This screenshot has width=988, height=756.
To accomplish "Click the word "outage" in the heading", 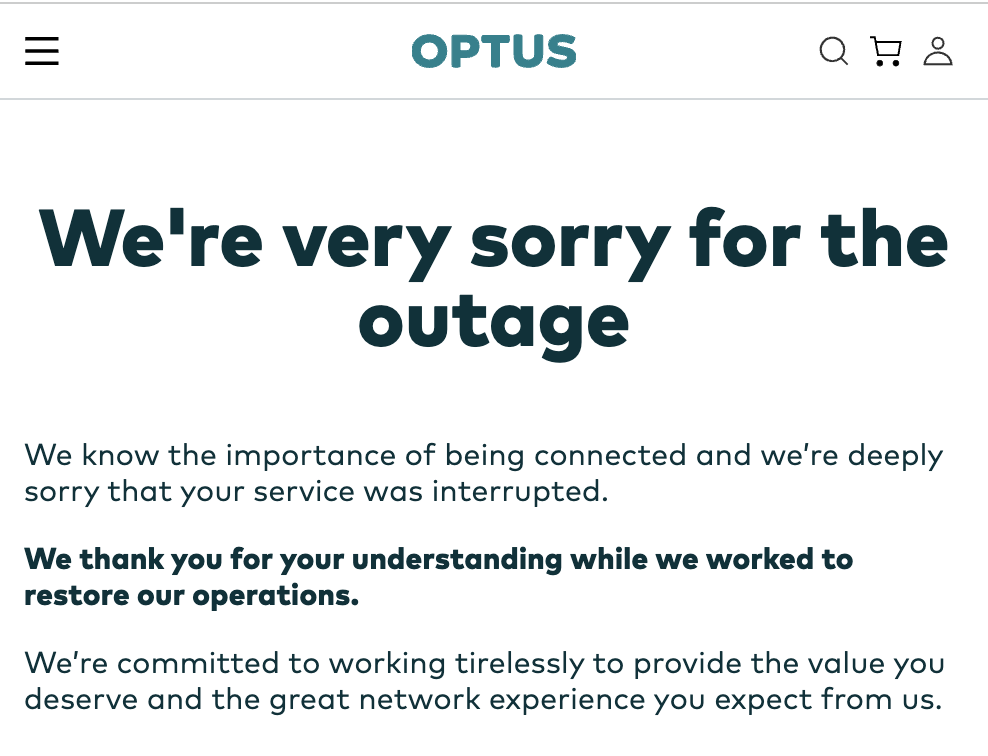I will [494, 319].
